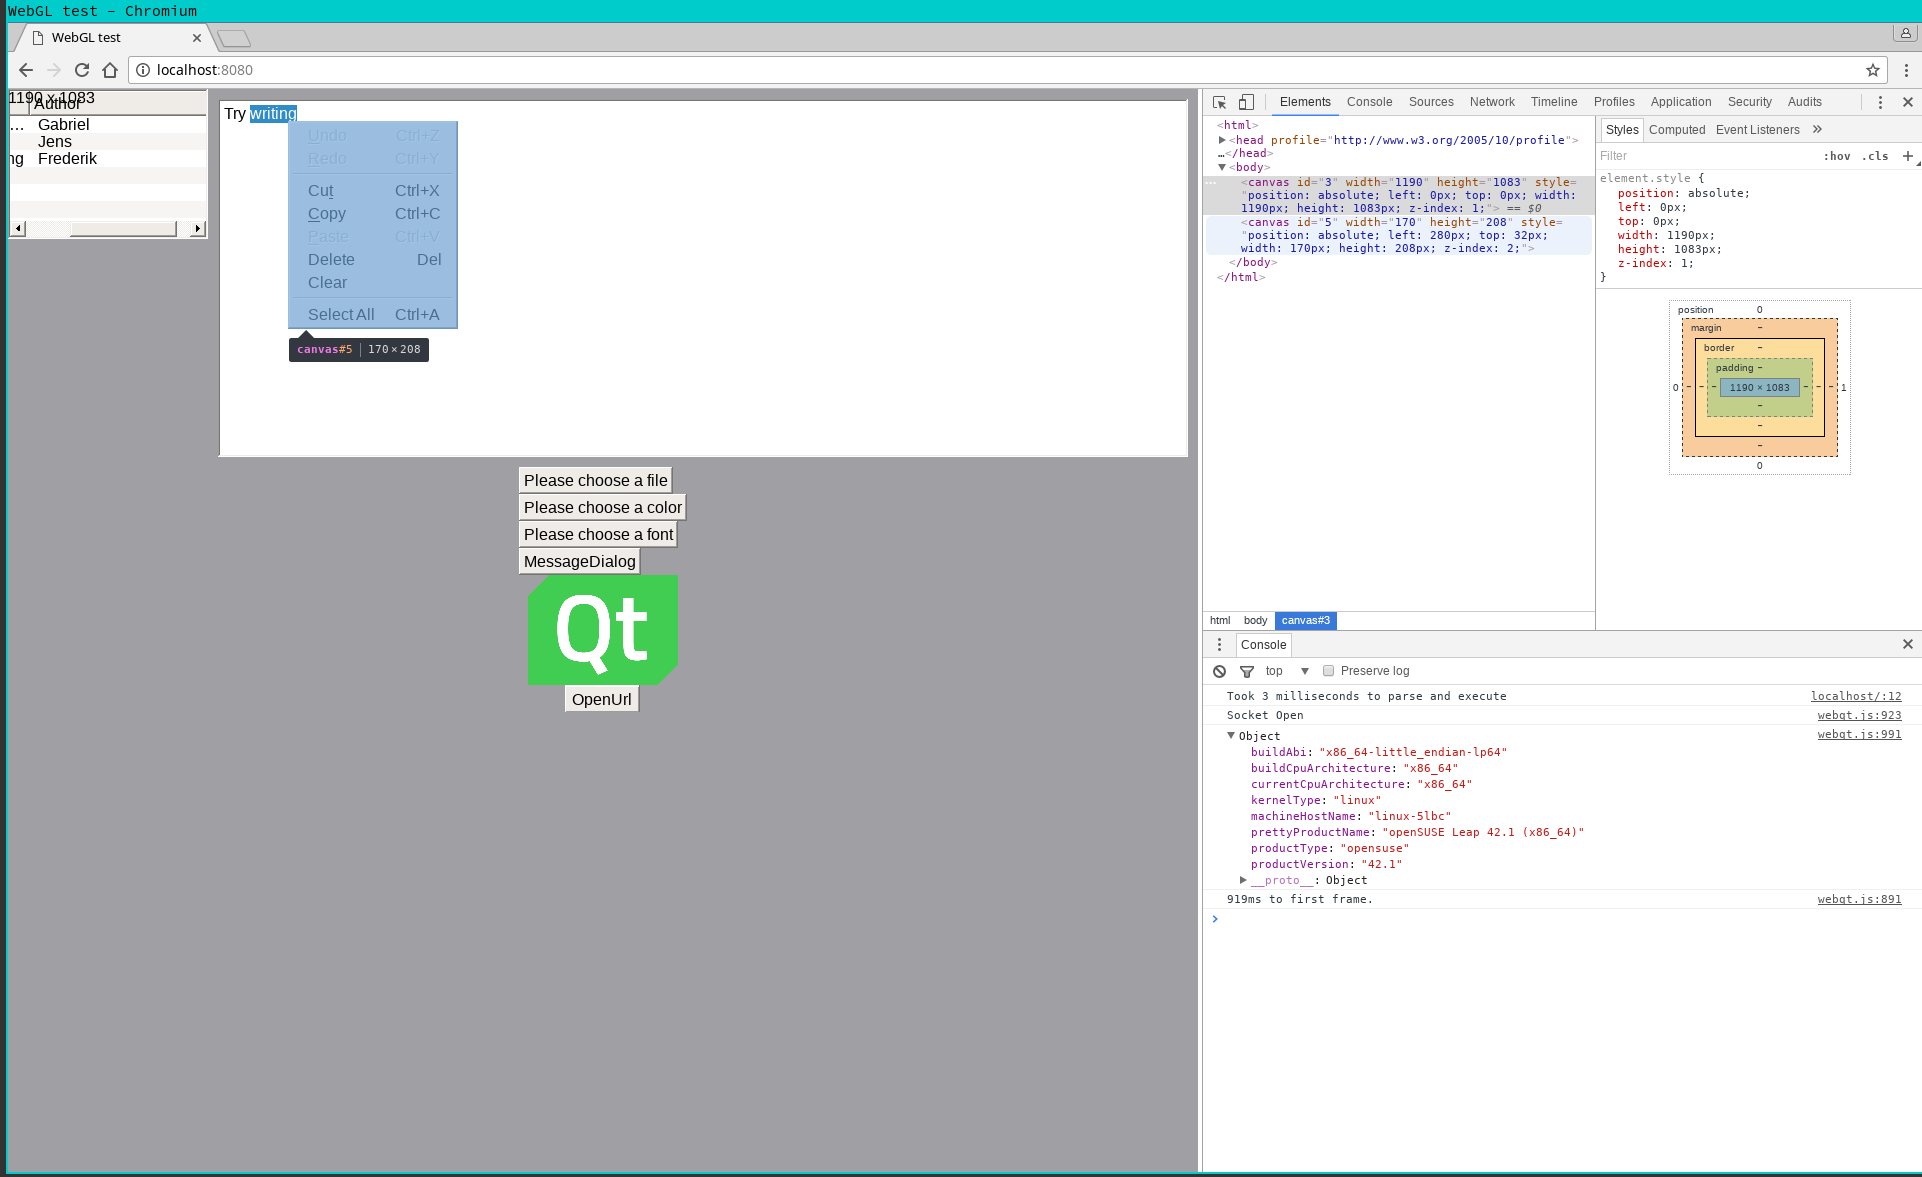Viewport: 1922px width, 1177px height.
Task: Open the webqt.js:923 source link
Action: 1859,715
